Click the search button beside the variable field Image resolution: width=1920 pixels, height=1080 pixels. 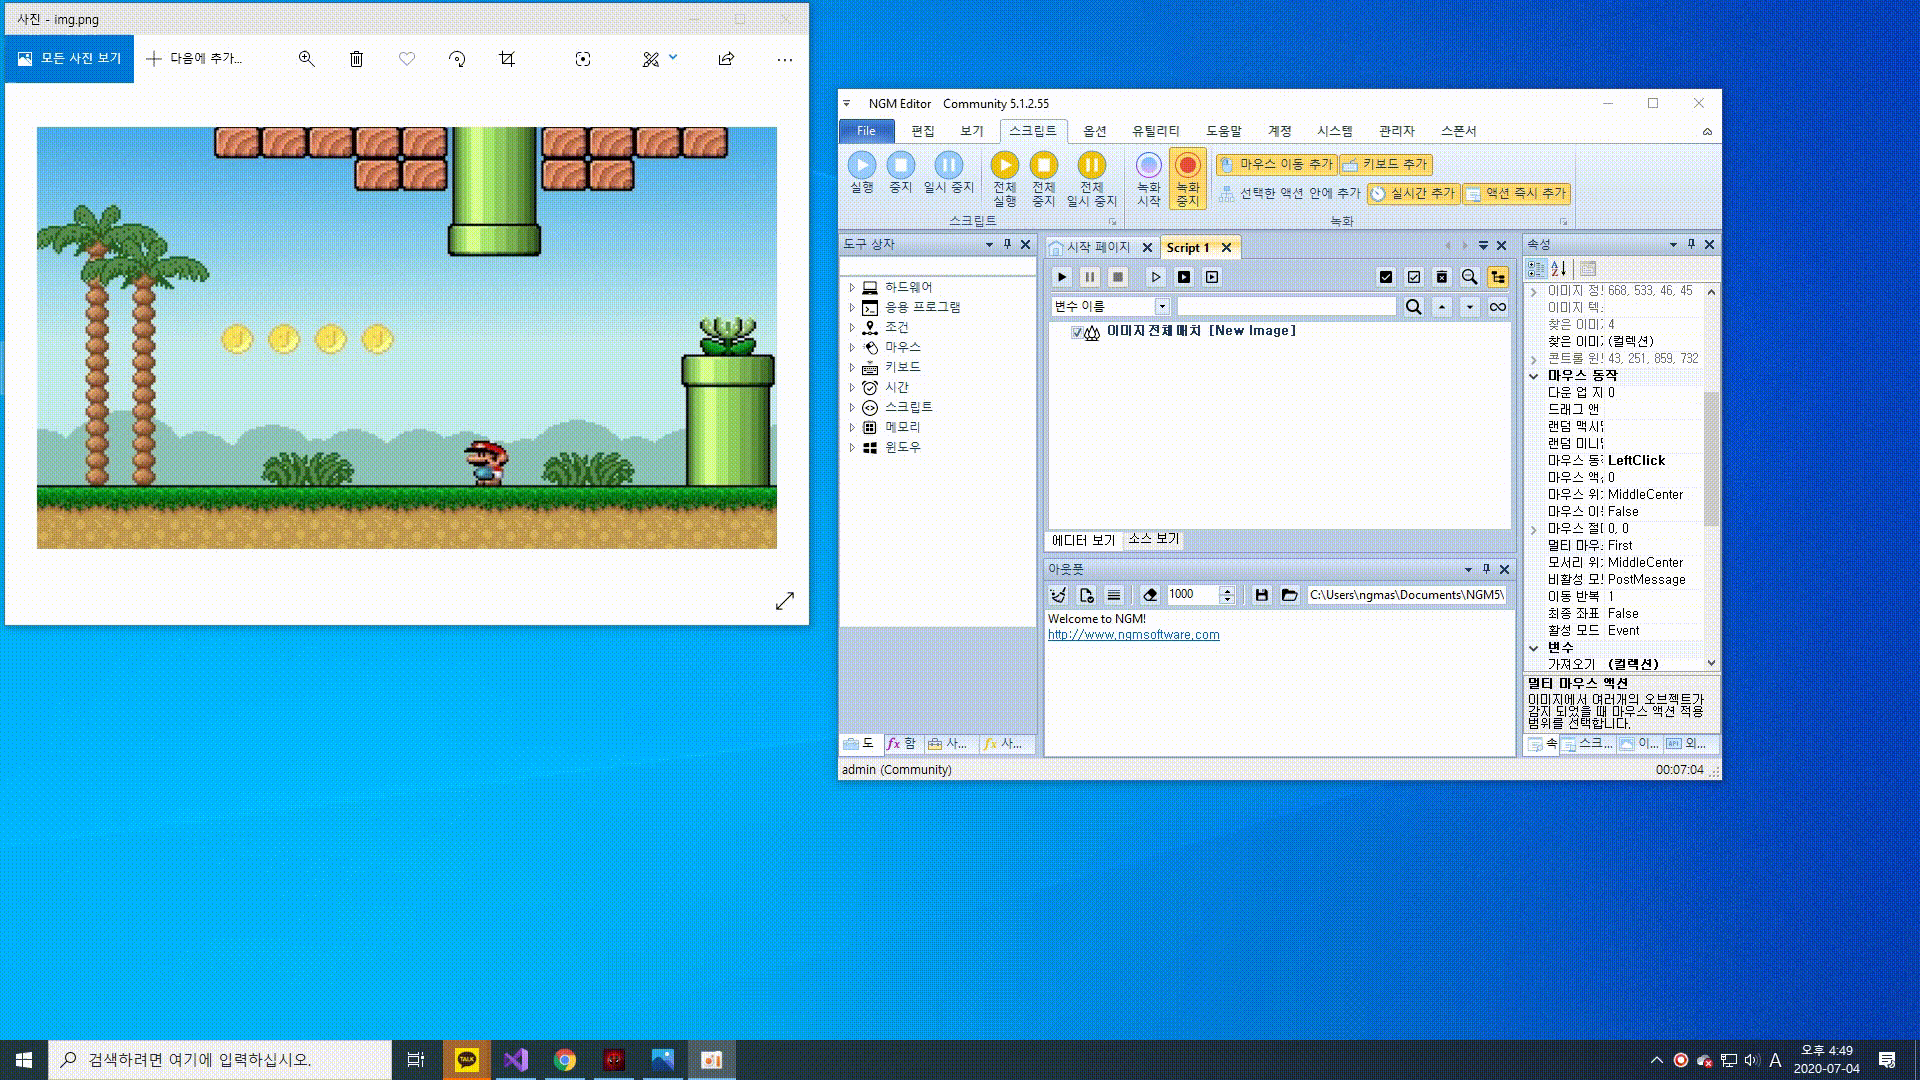click(x=1413, y=307)
